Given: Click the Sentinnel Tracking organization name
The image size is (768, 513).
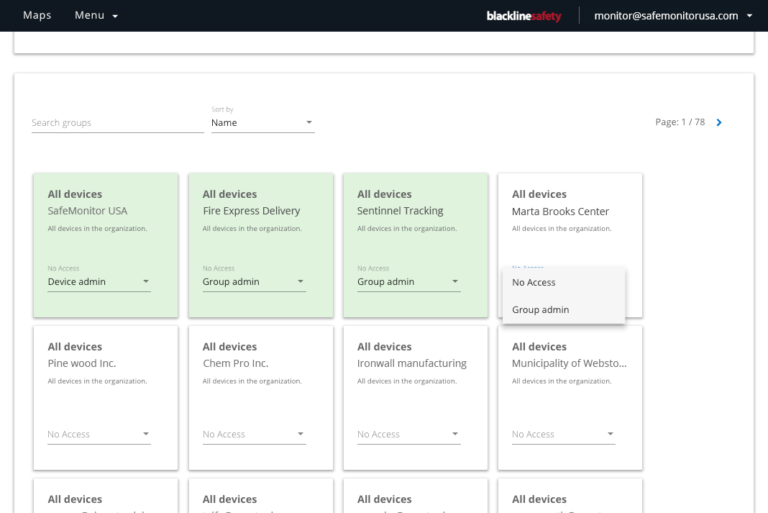Looking at the screenshot, I should tap(400, 211).
